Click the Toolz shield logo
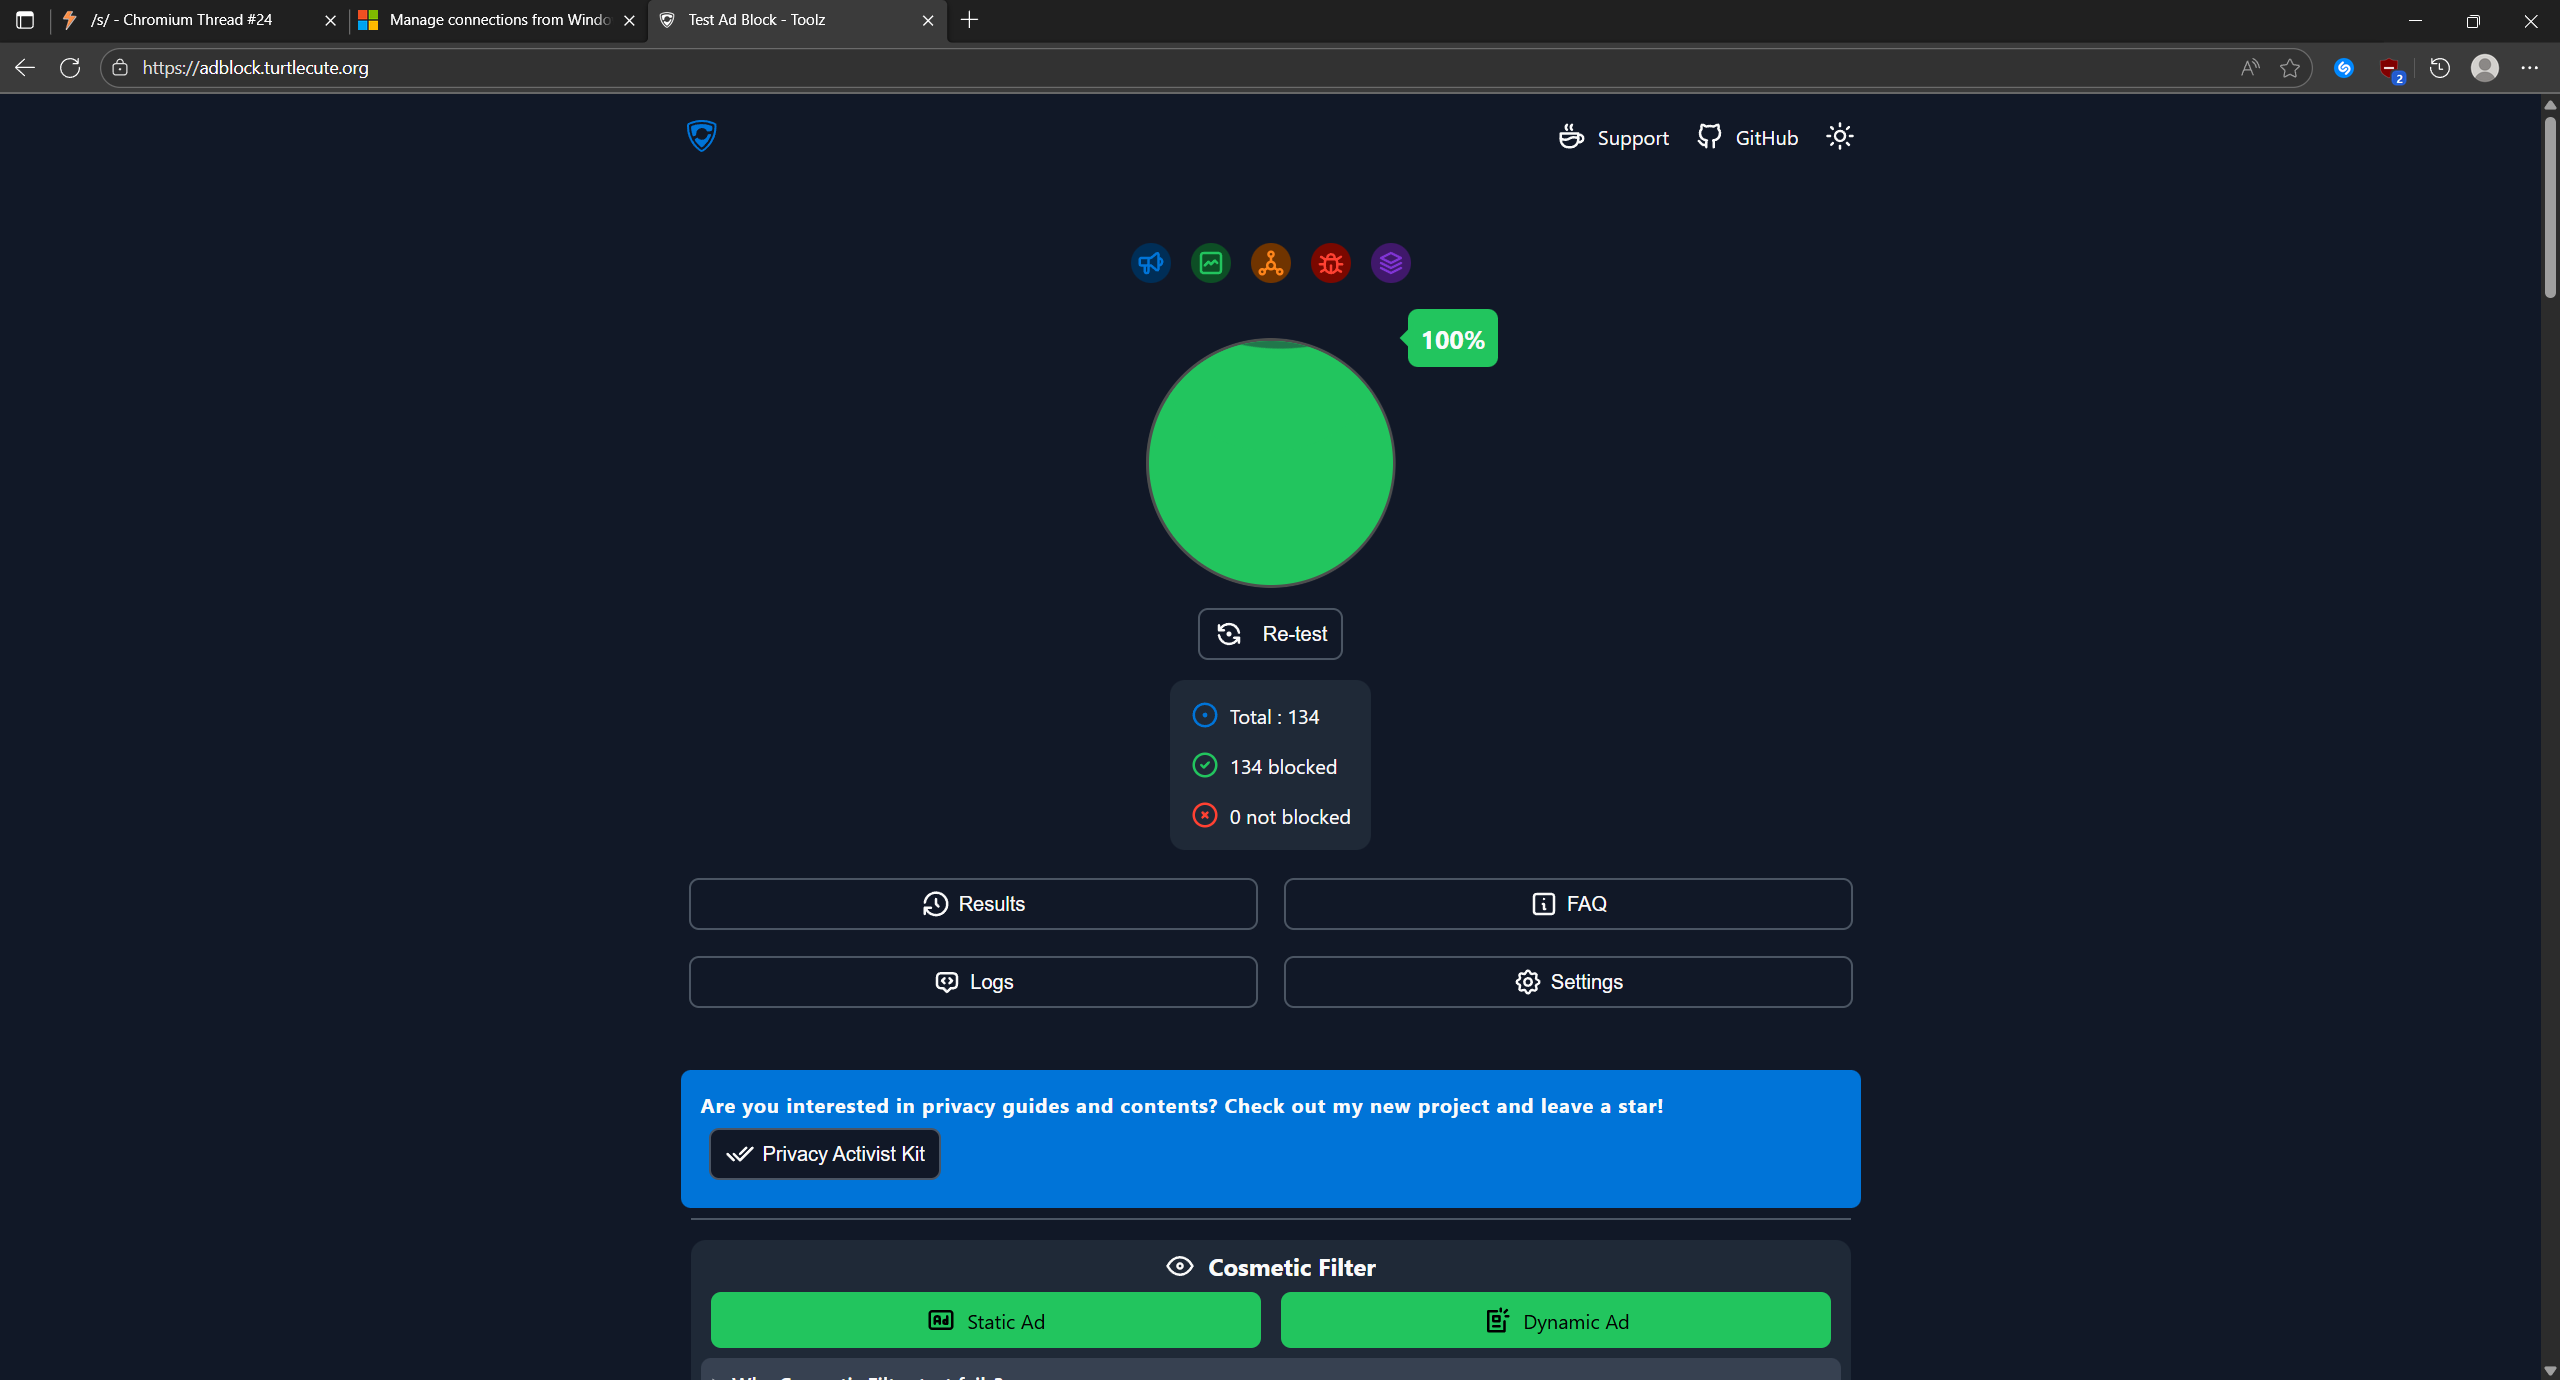 coord(702,136)
